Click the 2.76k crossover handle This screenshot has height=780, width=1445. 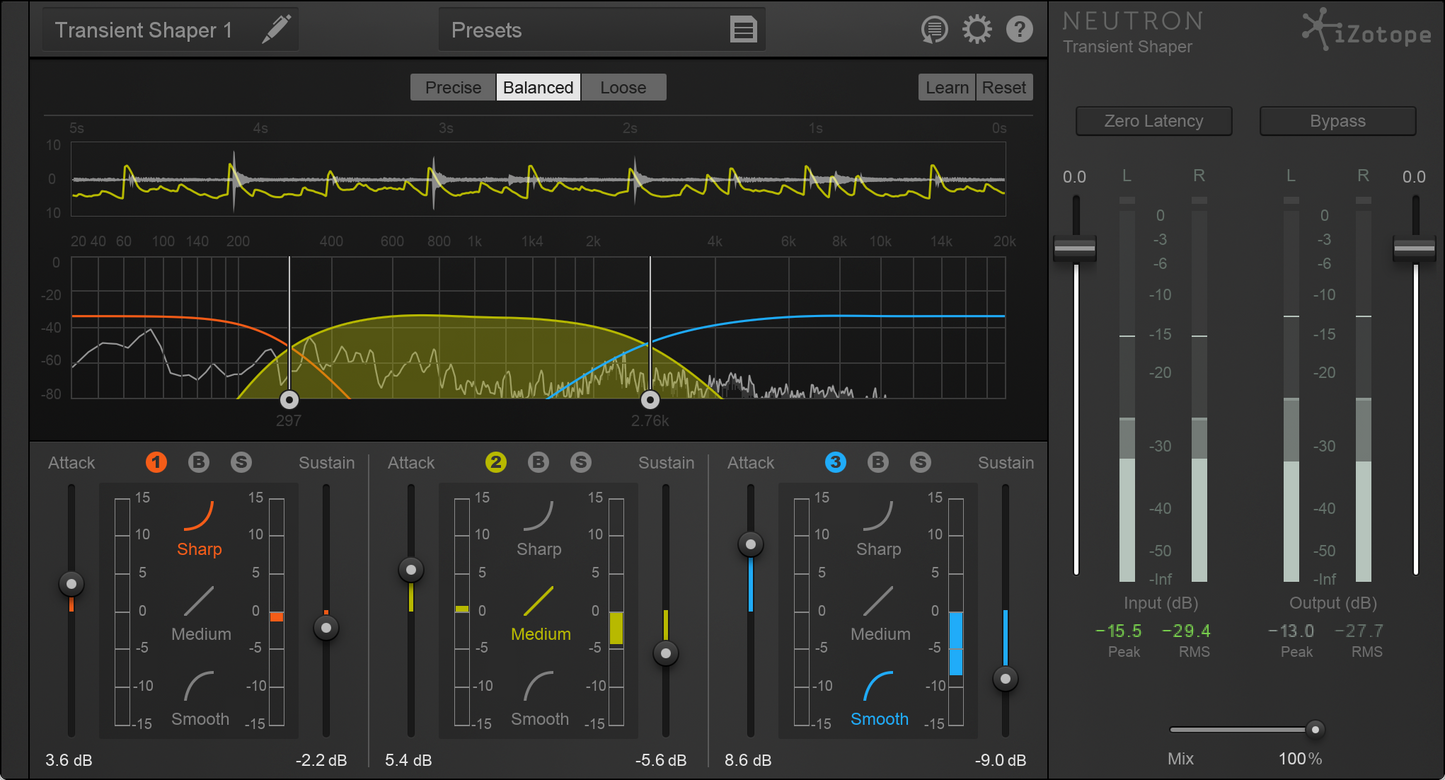[x=650, y=399]
